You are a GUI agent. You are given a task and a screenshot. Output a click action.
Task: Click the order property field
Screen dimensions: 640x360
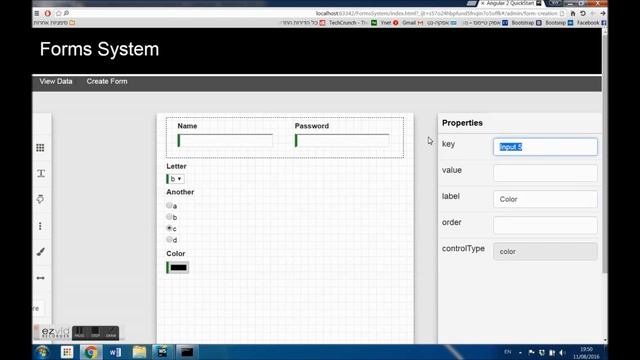(x=545, y=225)
